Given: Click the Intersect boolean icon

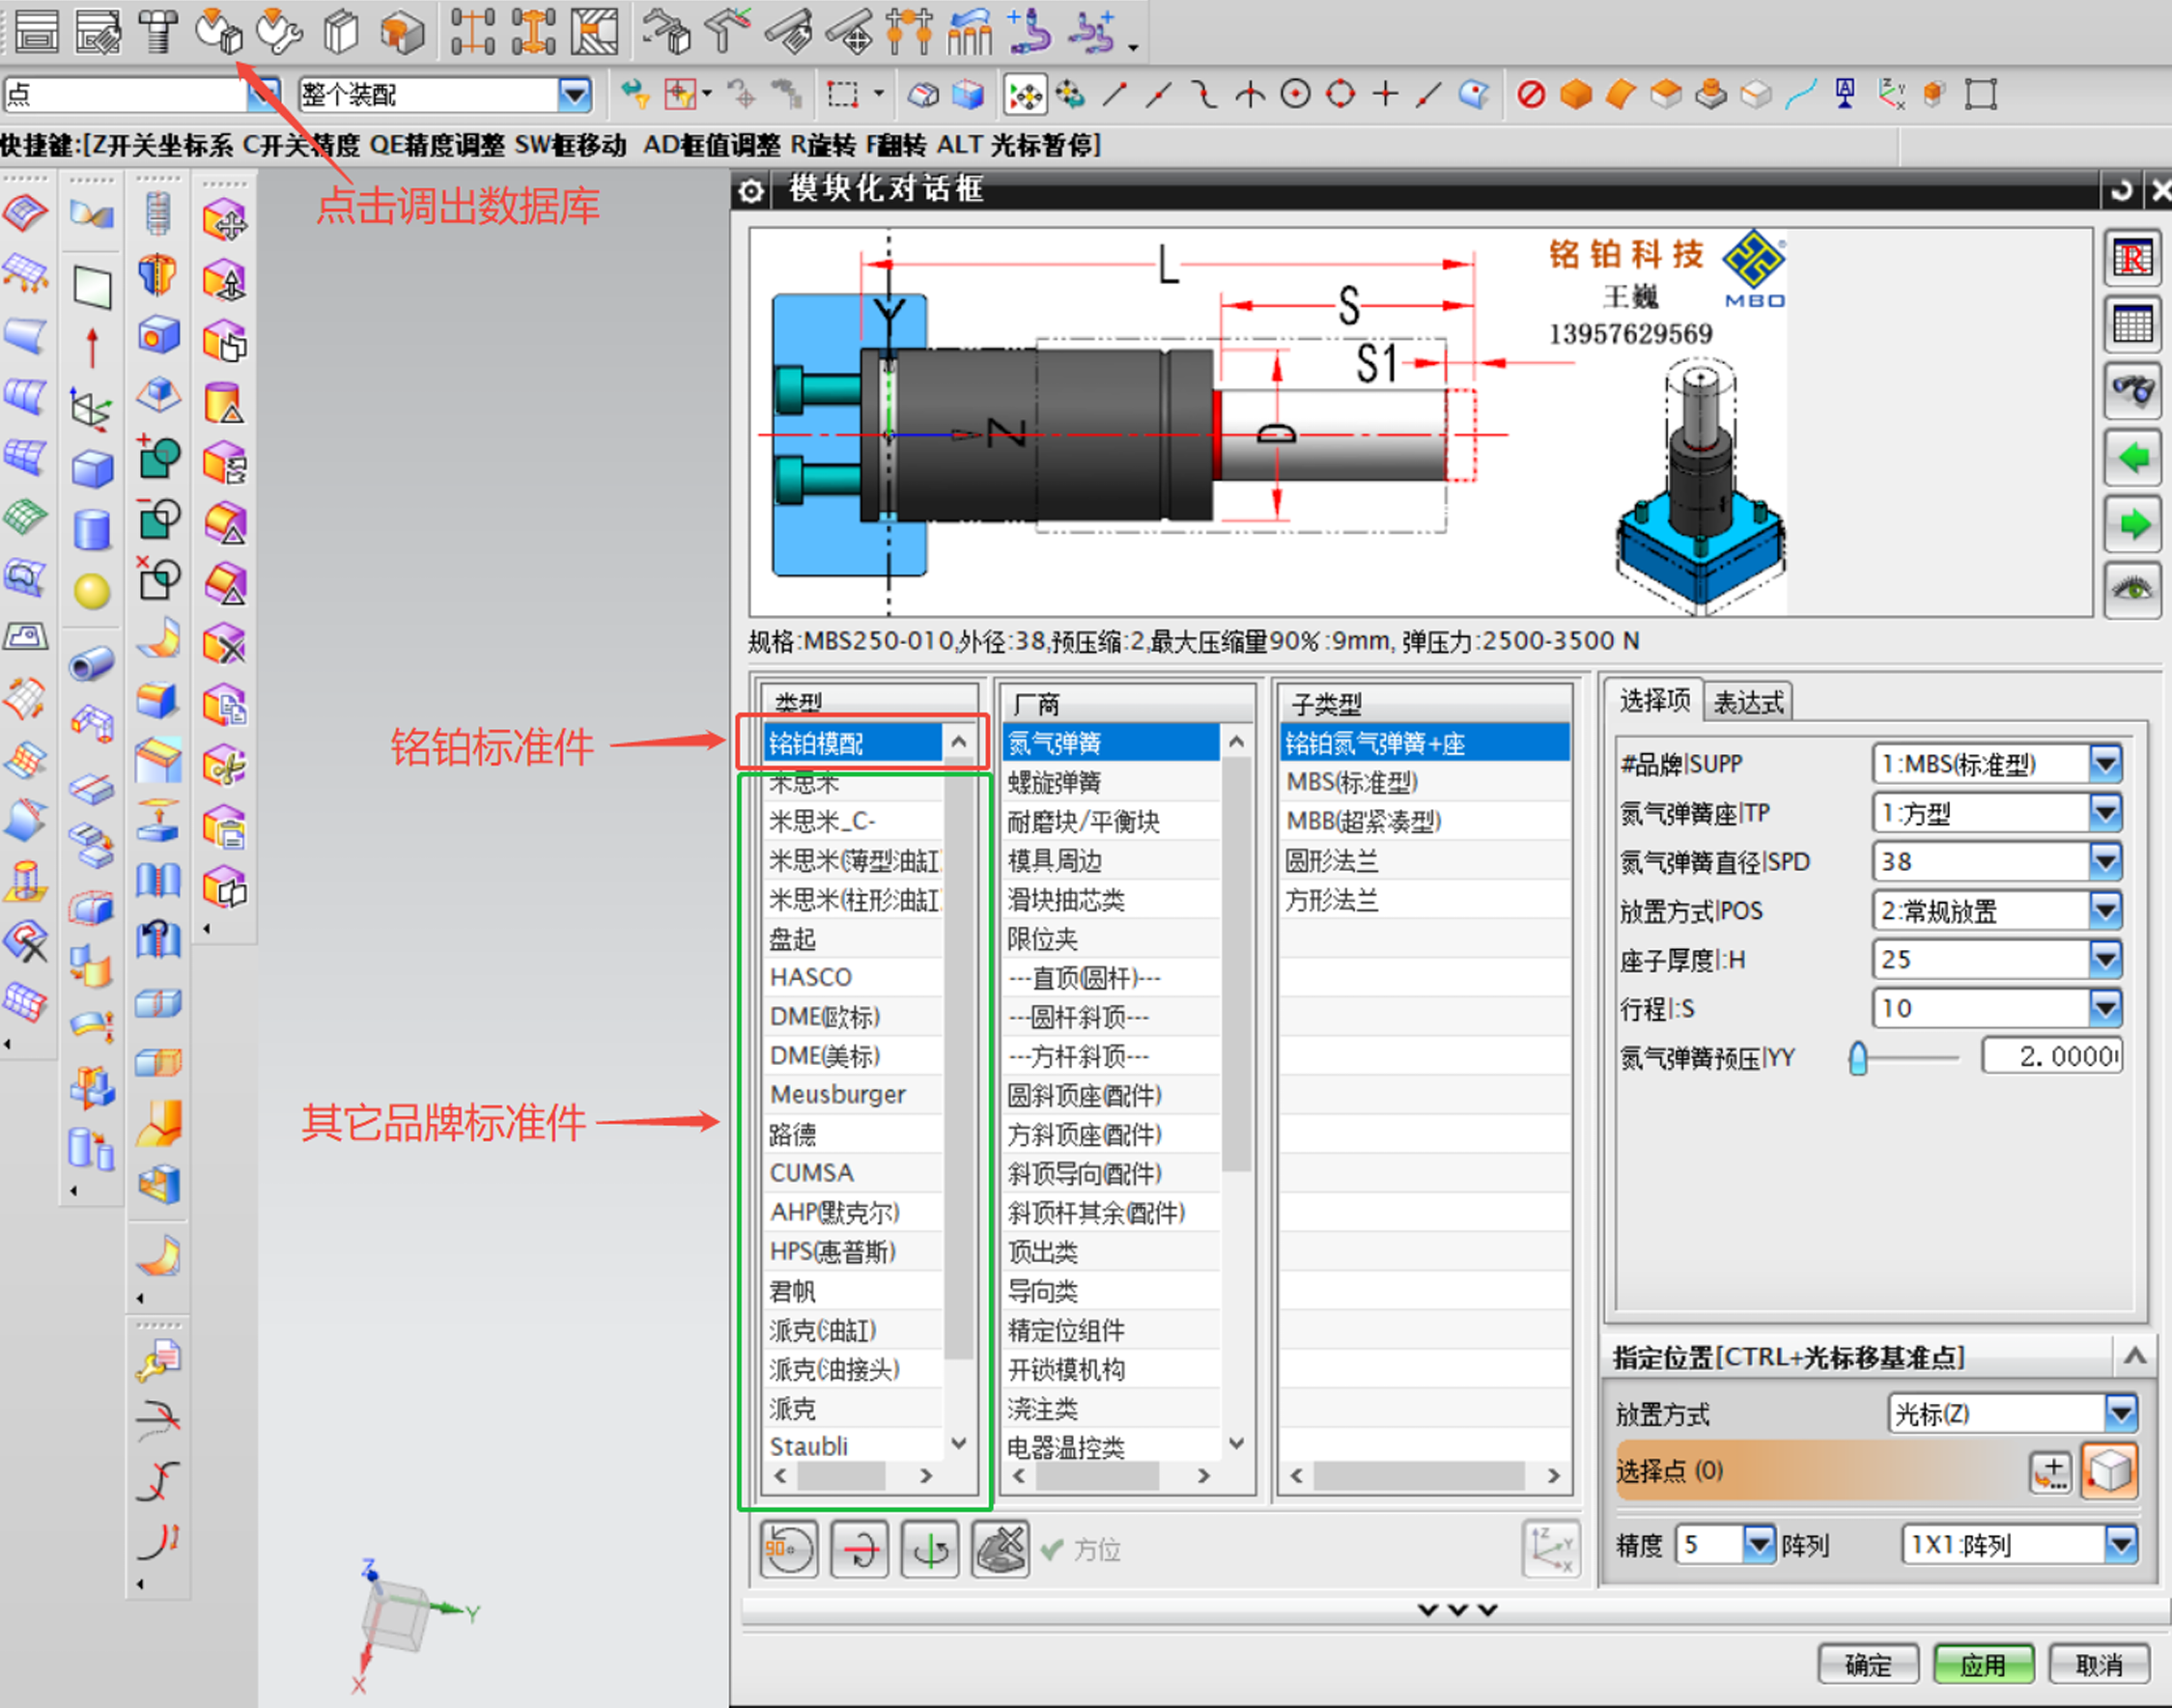Looking at the screenshot, I should coord(158,579).
